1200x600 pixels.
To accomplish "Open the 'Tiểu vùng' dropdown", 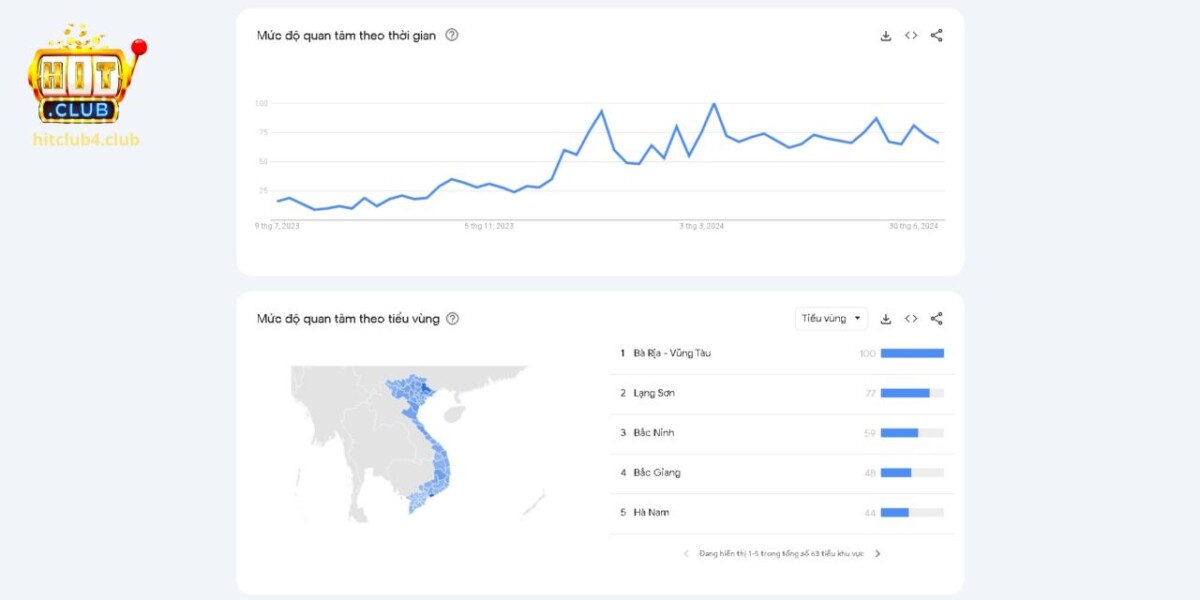I will [x=830, y=318].
